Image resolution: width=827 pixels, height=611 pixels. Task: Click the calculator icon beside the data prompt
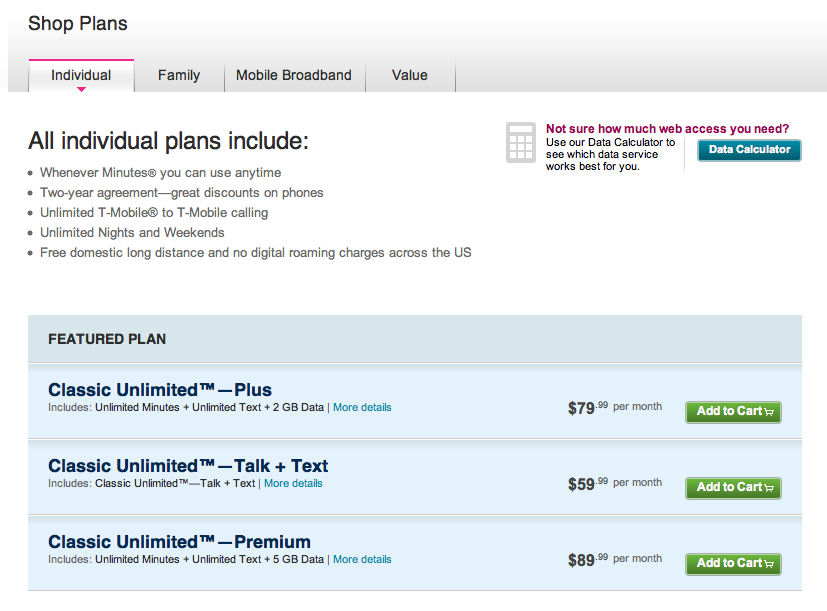coord(520,142)
